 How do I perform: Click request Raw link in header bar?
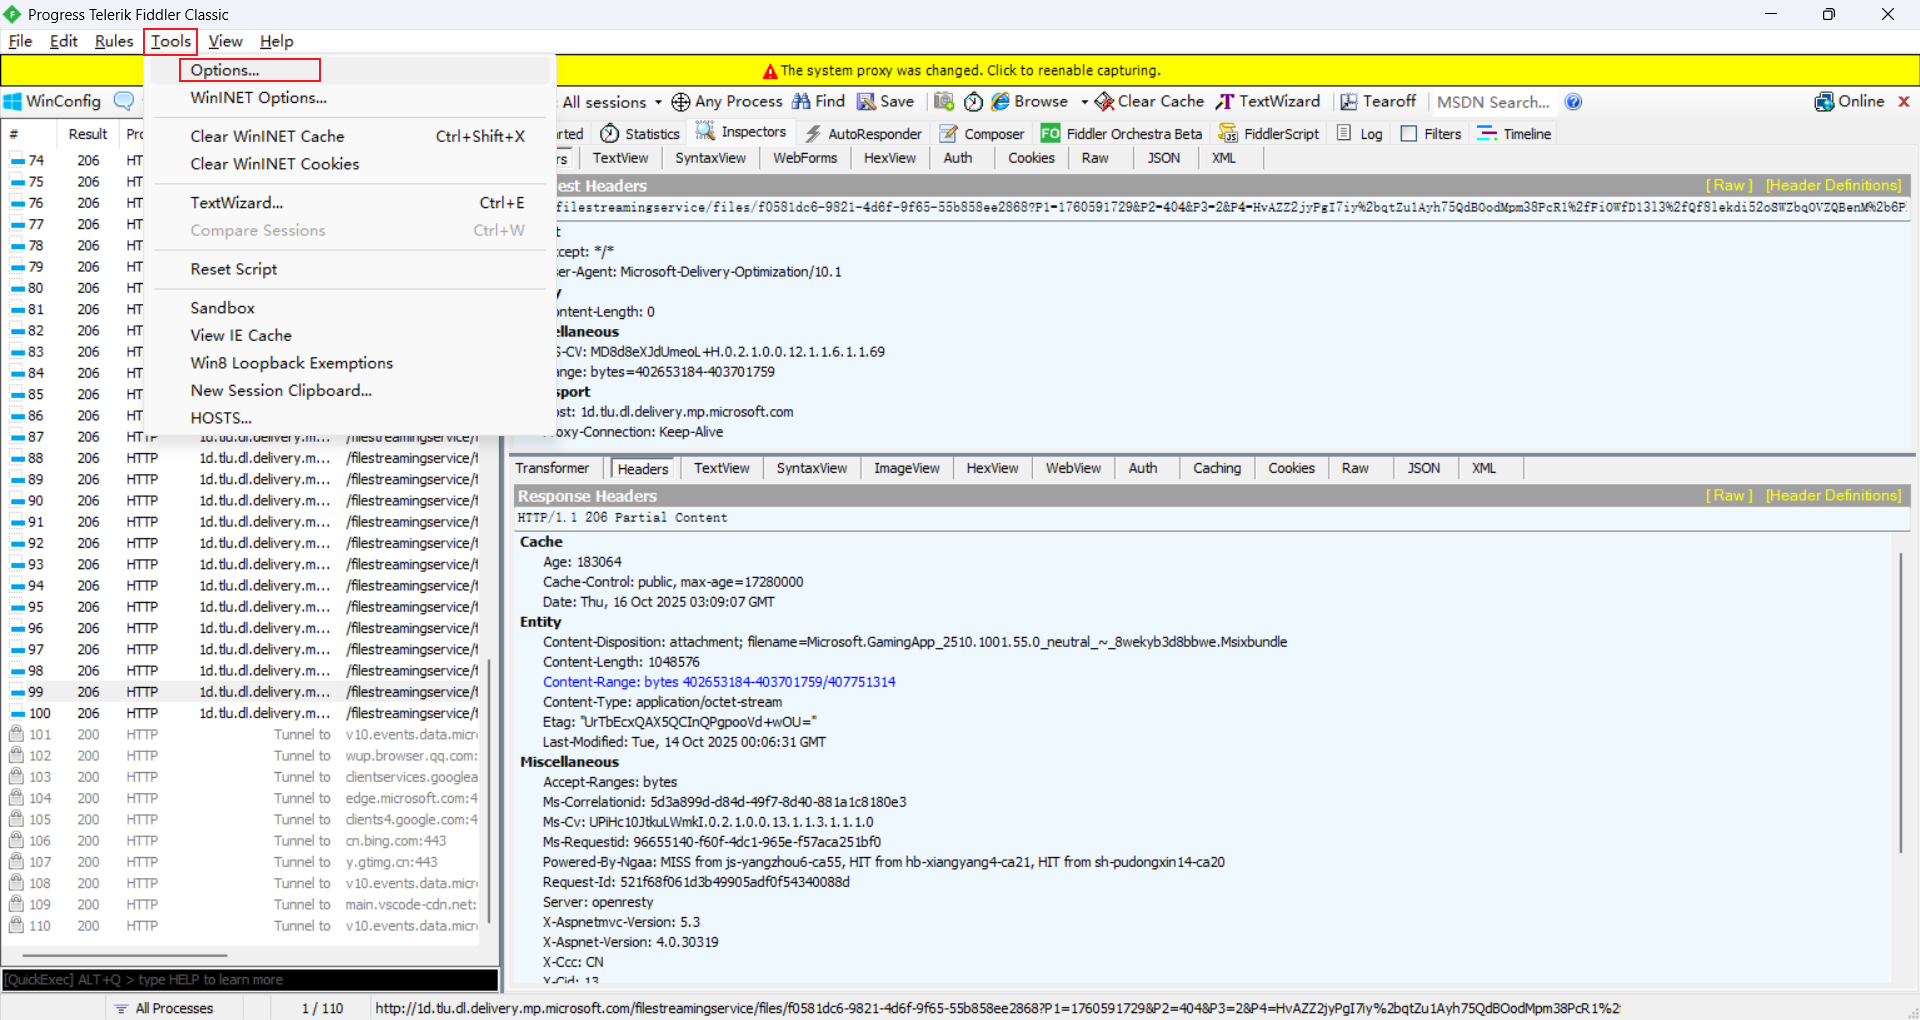click(x=1728, y=186)
